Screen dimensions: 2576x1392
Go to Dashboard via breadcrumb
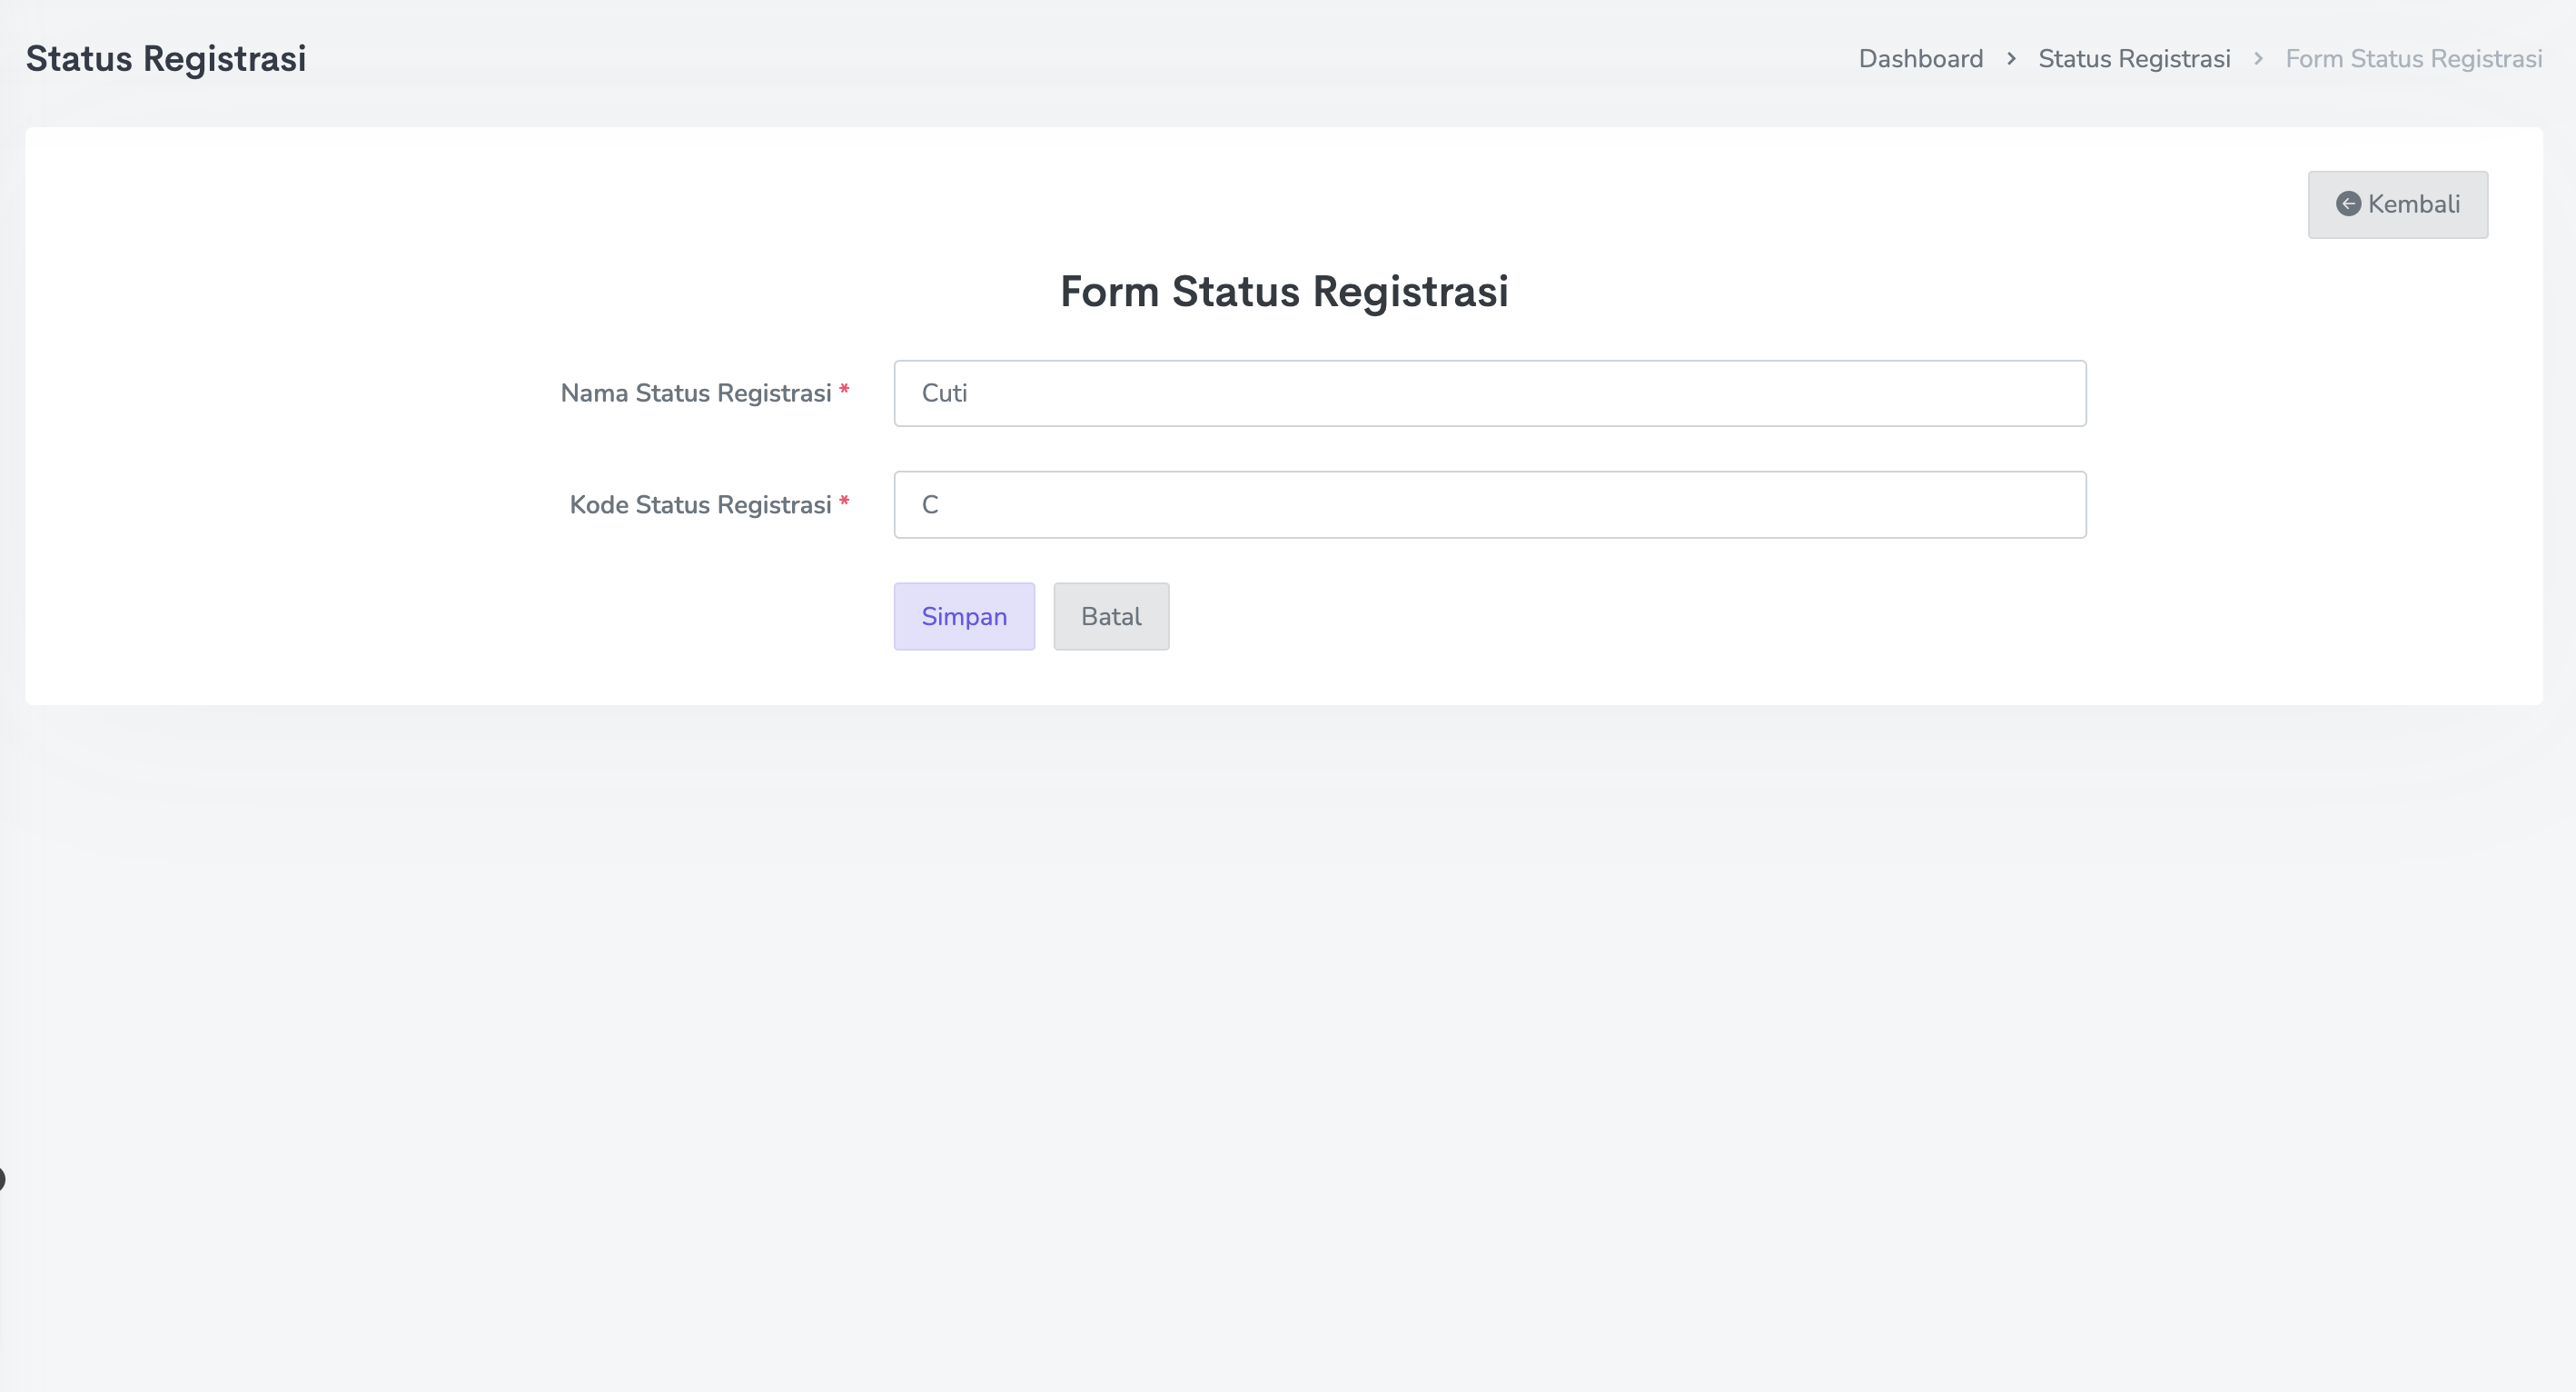(1920, 59)
